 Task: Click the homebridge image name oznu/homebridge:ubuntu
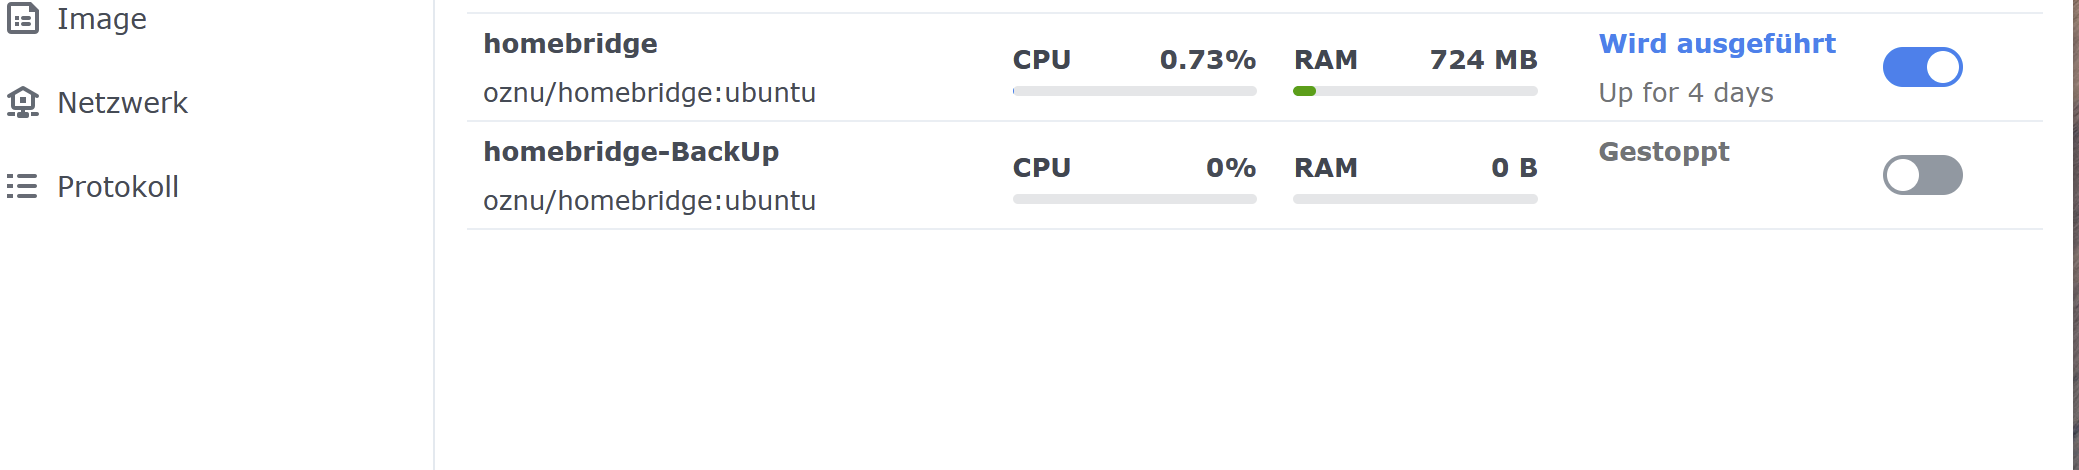(x=649, y=93)
